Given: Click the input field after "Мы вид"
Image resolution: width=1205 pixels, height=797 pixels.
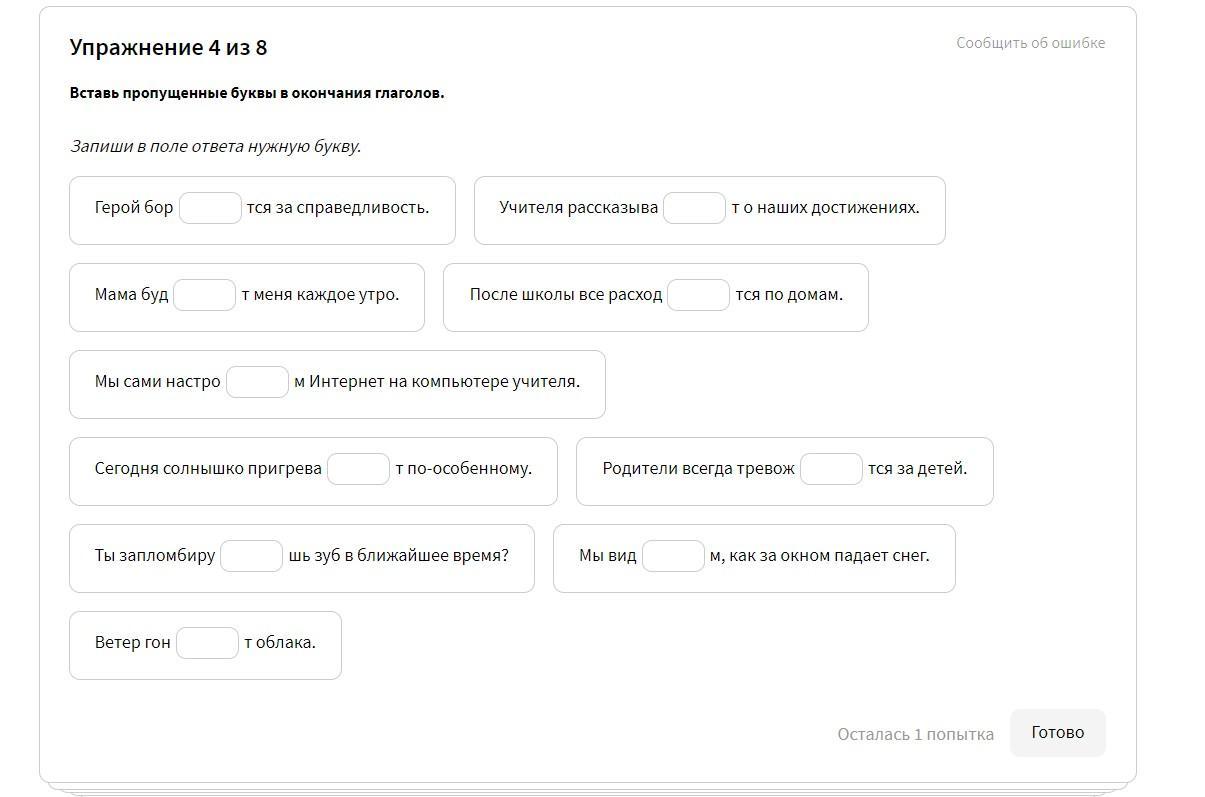Looking at the screenshot, I should point(673,556).
